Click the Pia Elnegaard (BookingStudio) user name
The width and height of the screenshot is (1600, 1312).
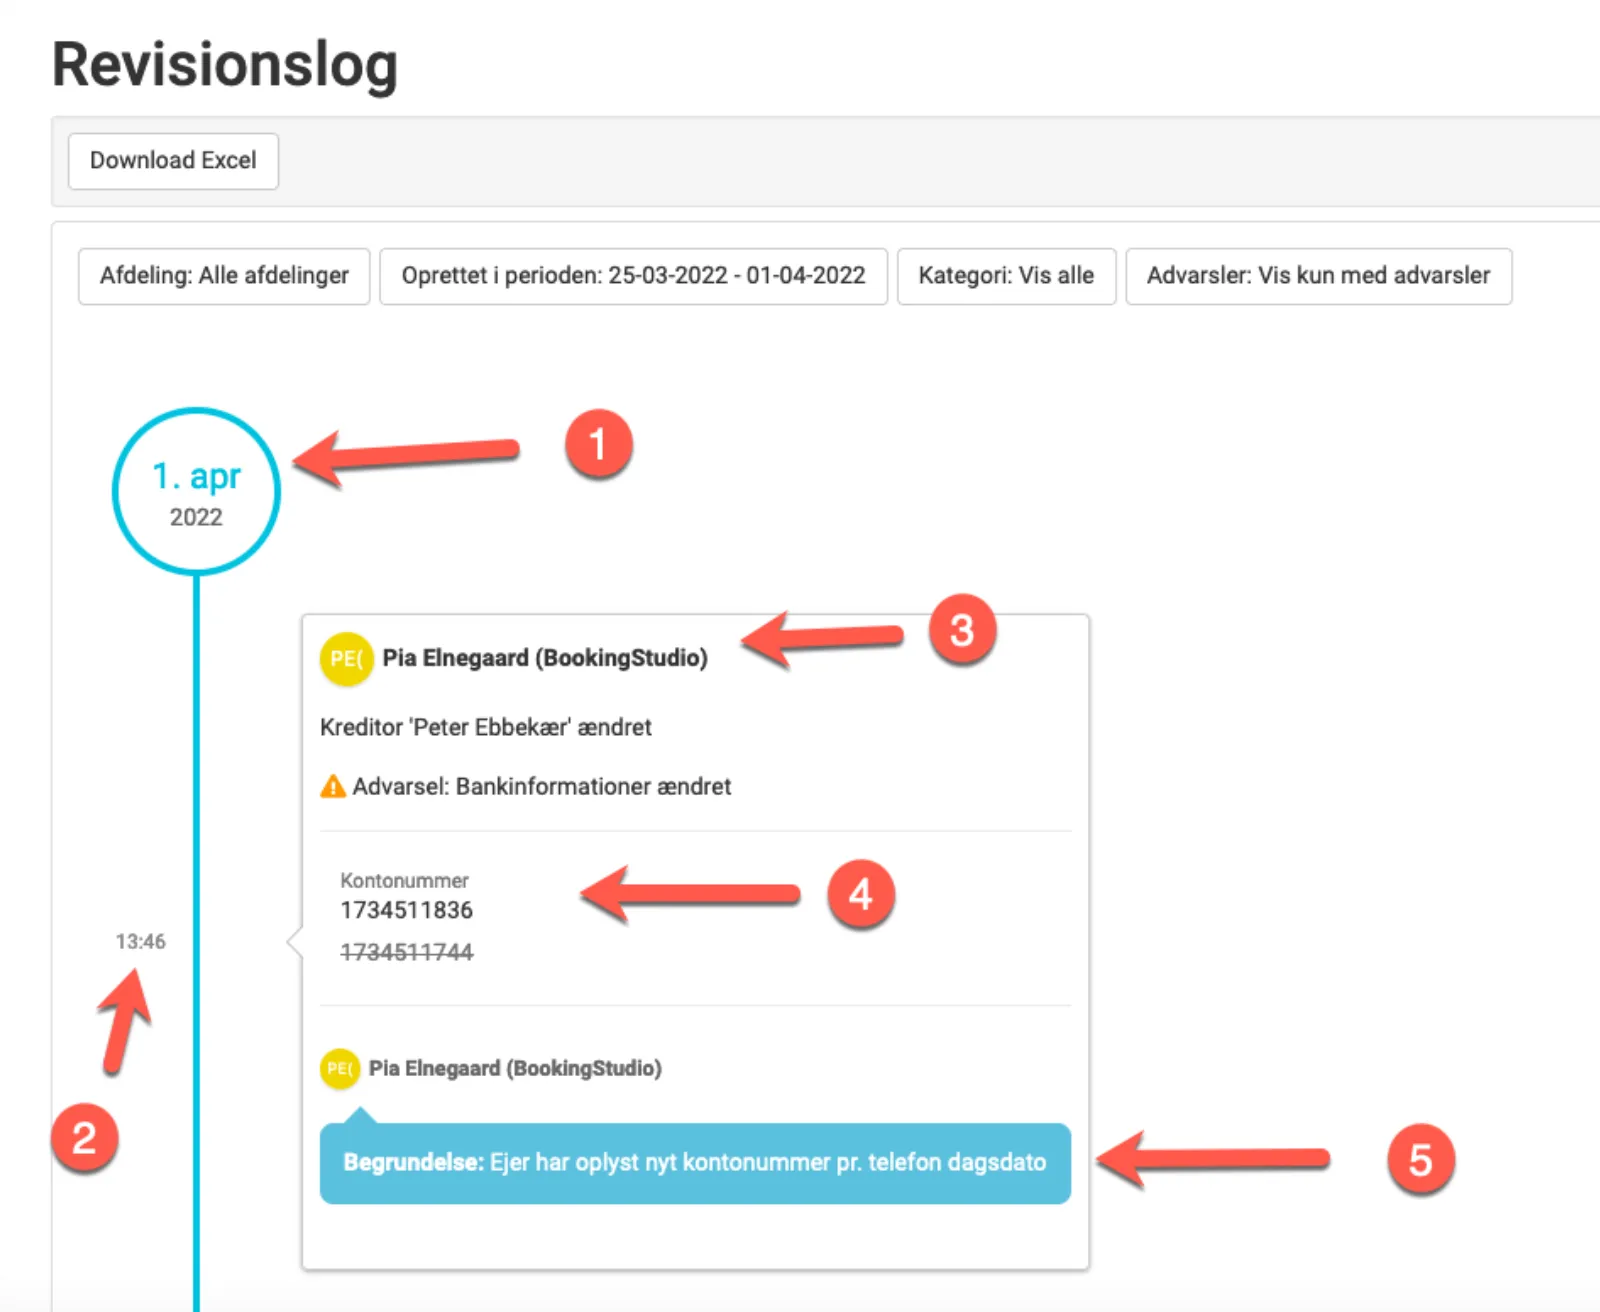point(546,658)
